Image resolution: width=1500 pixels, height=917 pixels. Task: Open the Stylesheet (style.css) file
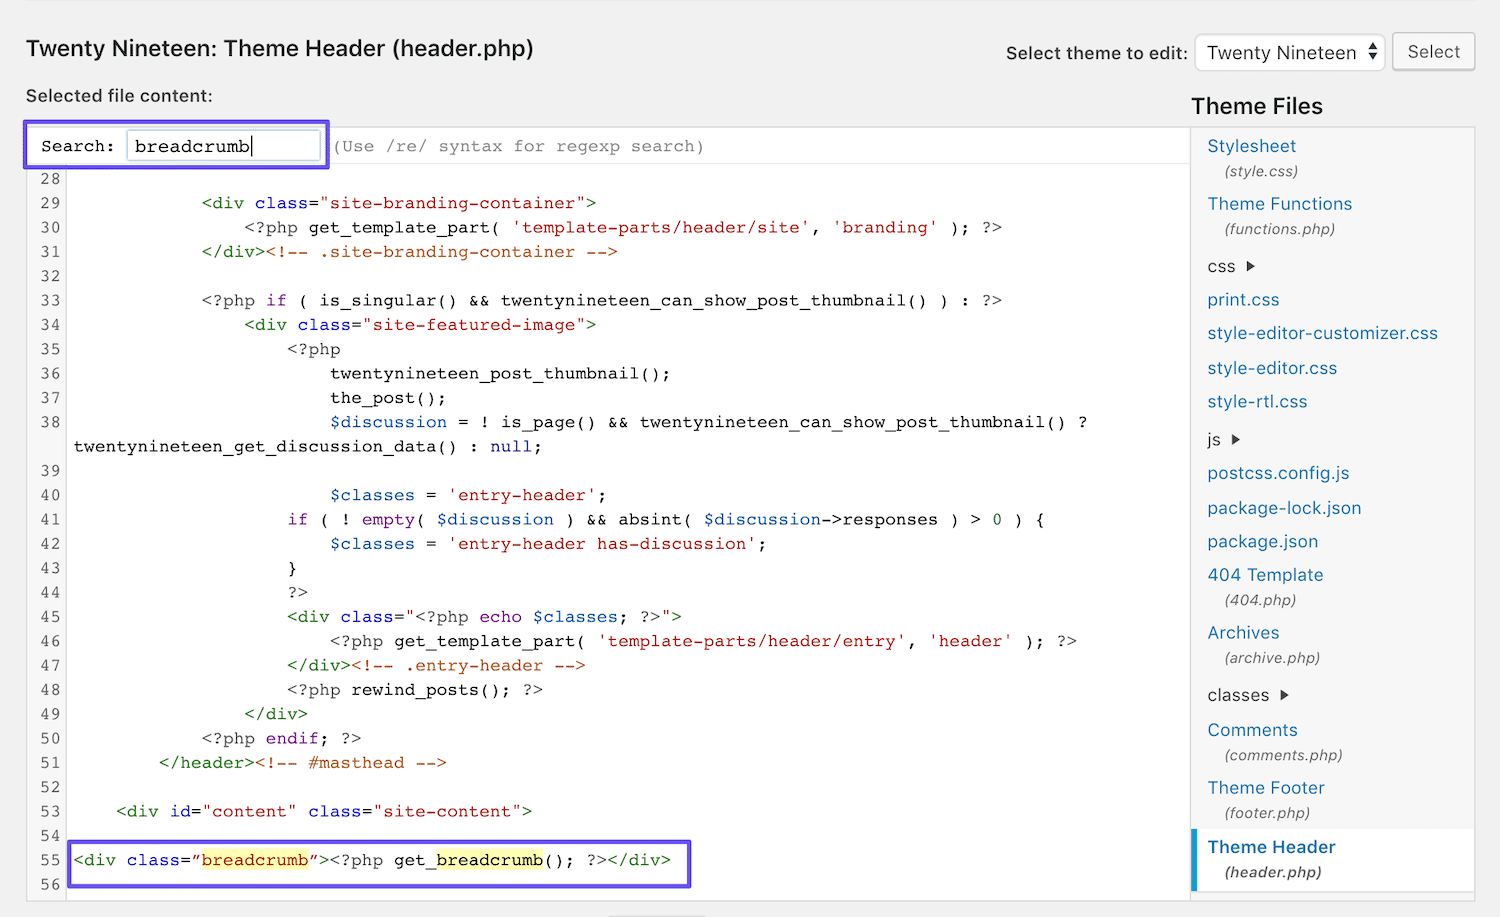click(1251, 145)
